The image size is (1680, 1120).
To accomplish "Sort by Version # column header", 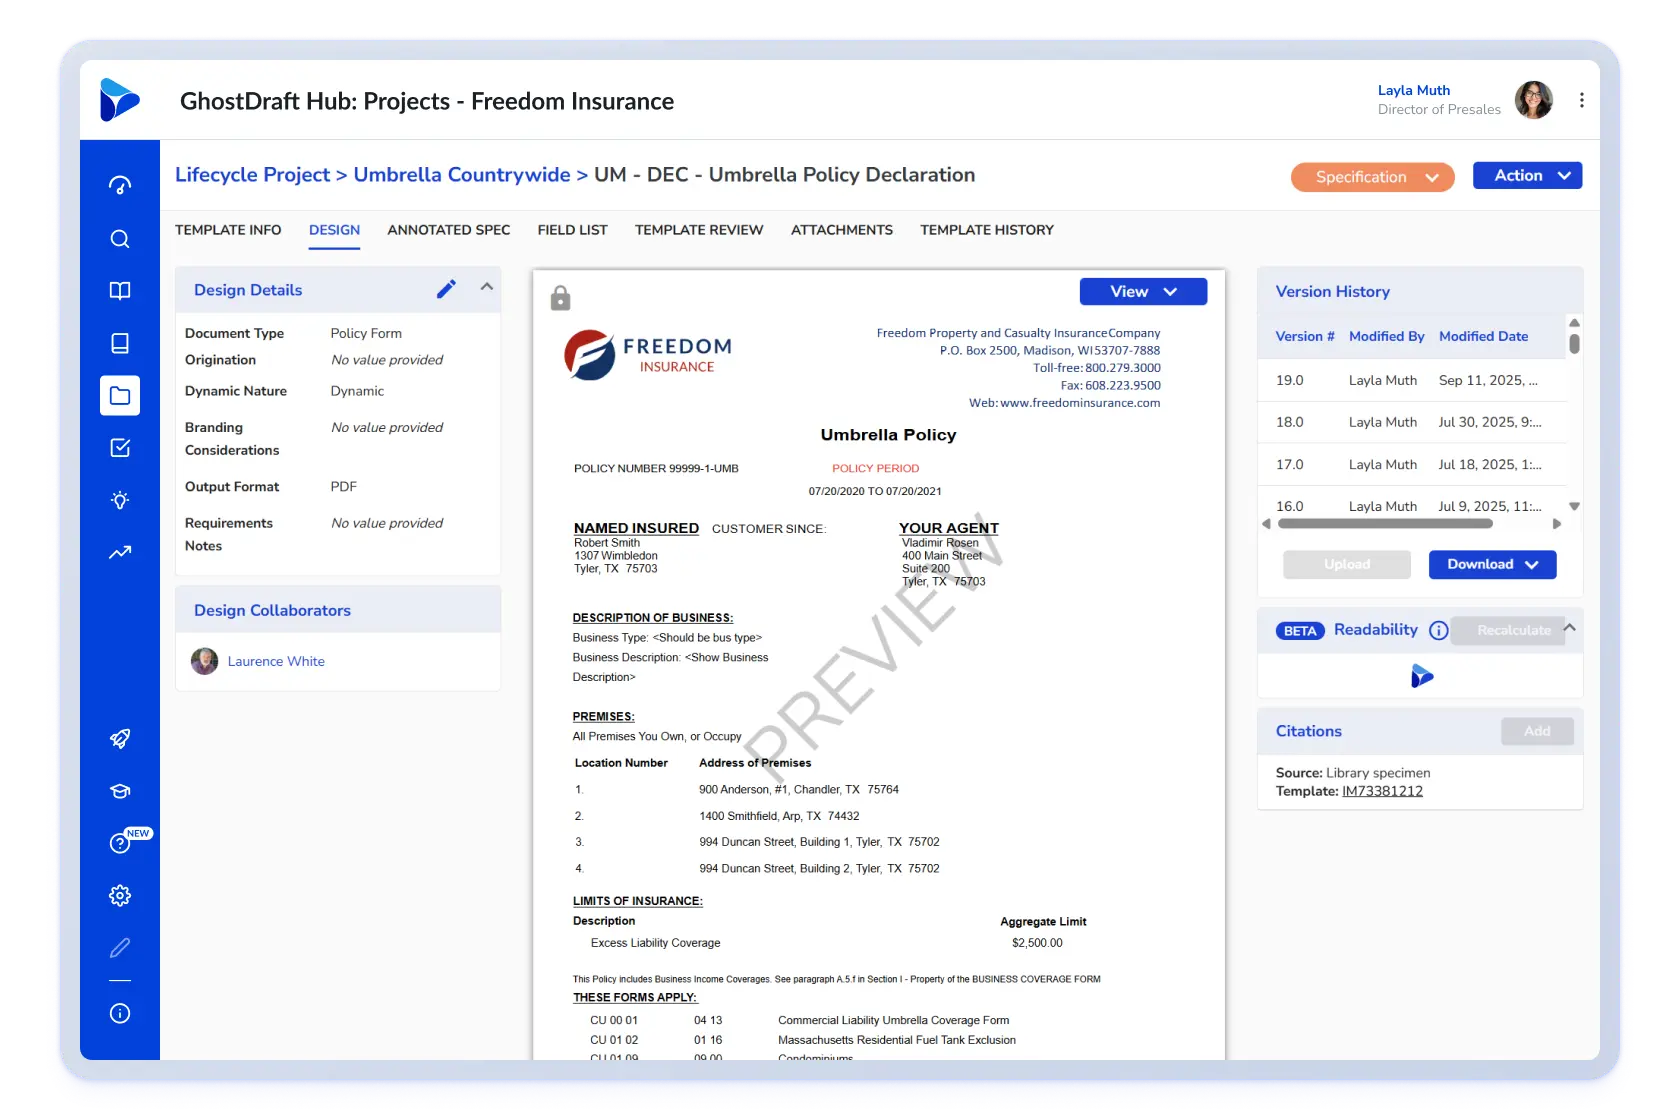I will tap(1305, 336).
